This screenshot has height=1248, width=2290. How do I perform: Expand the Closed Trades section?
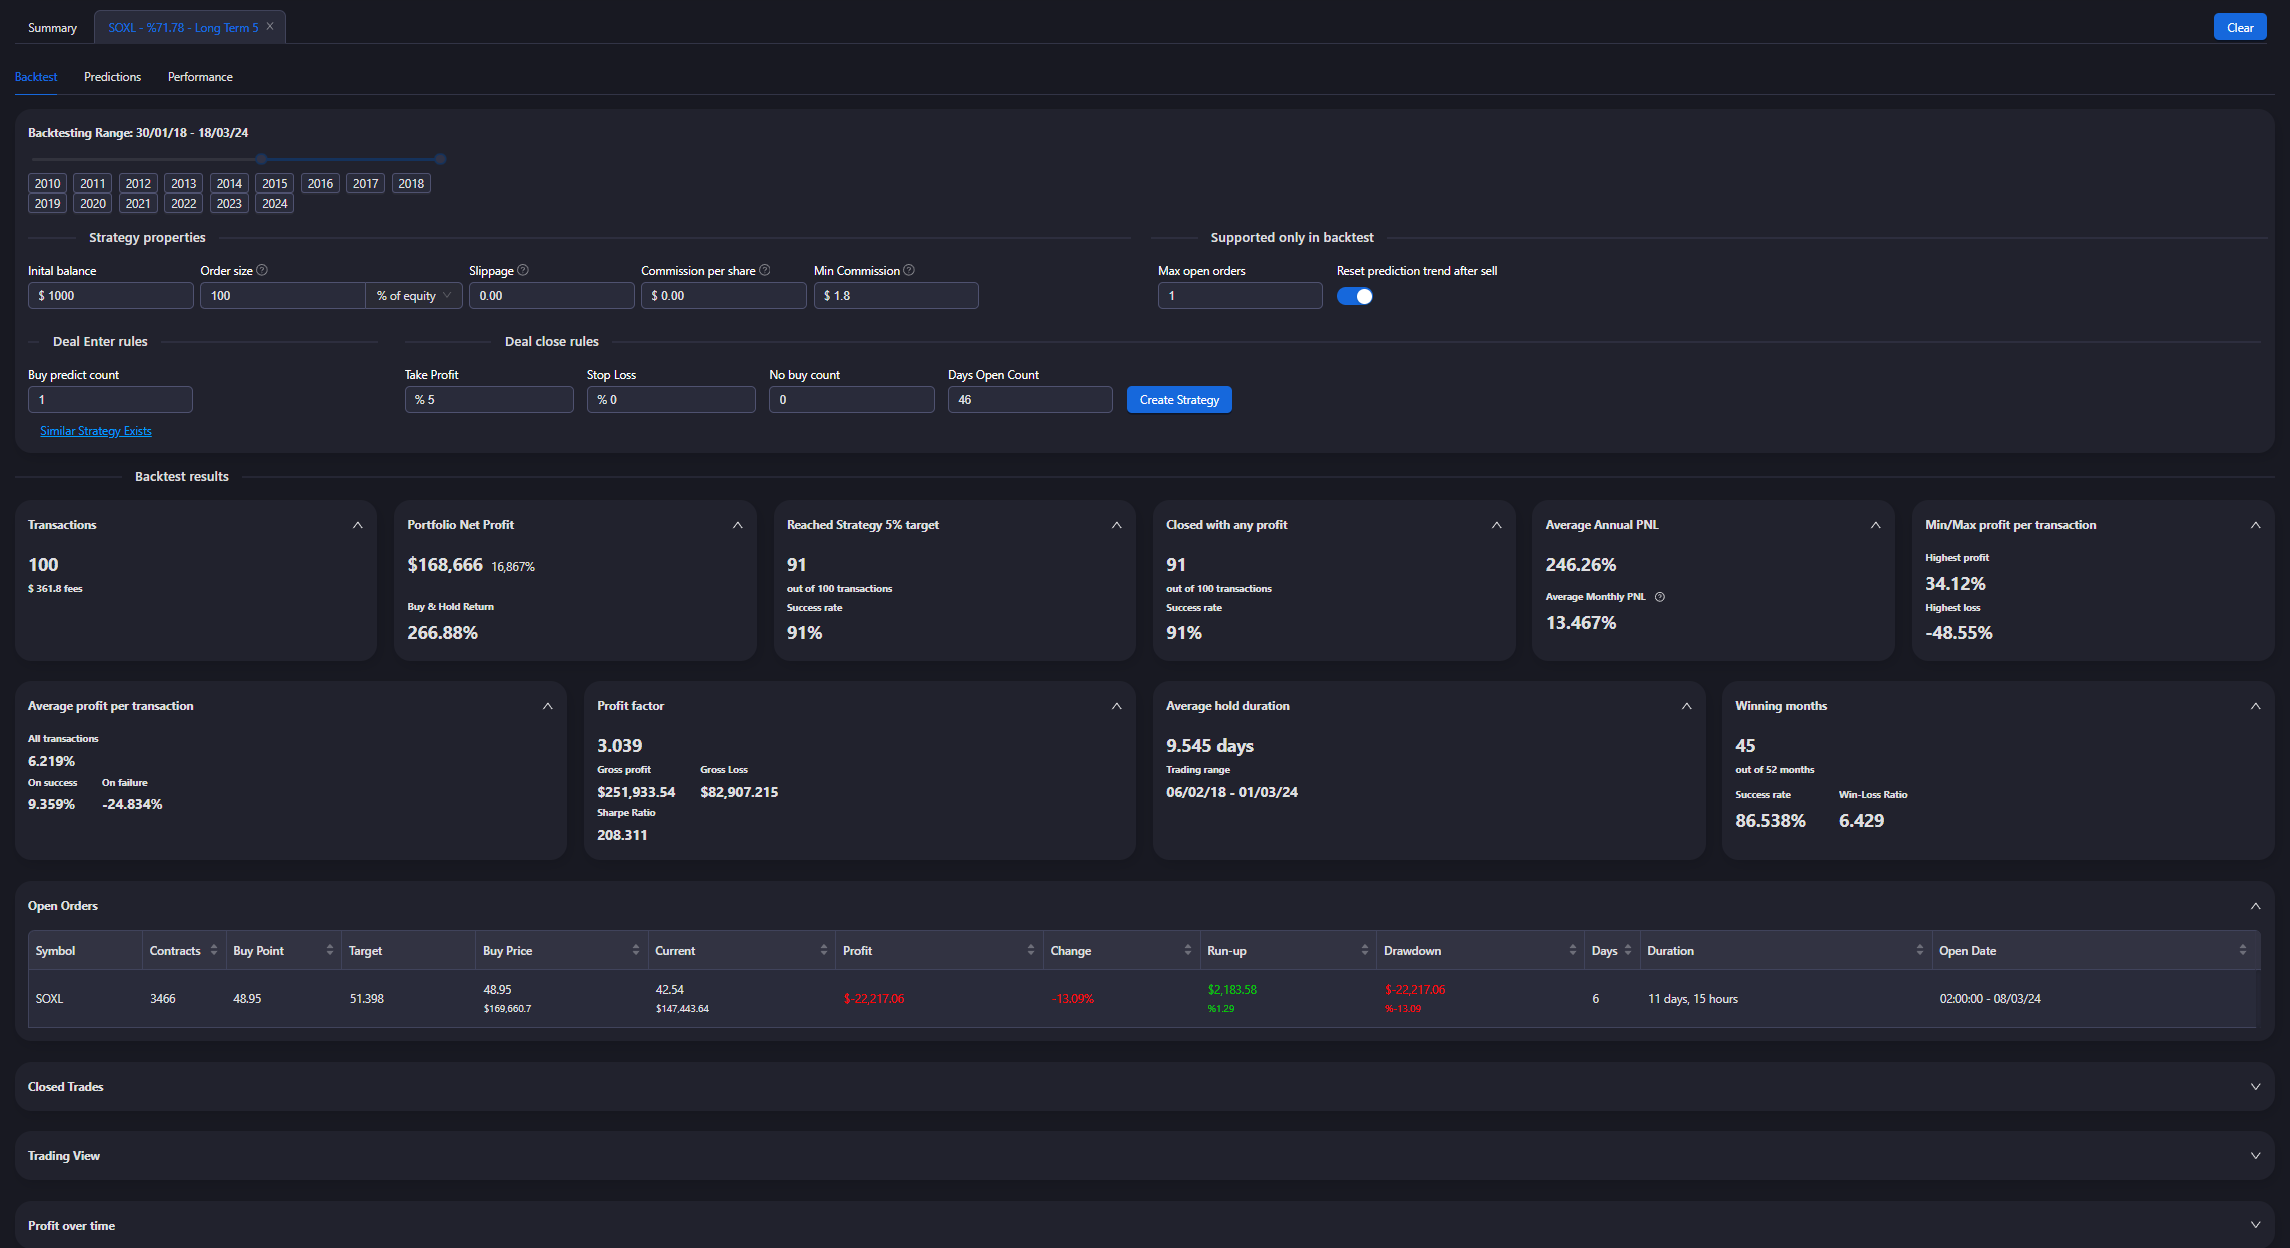click(2255, 1087)
